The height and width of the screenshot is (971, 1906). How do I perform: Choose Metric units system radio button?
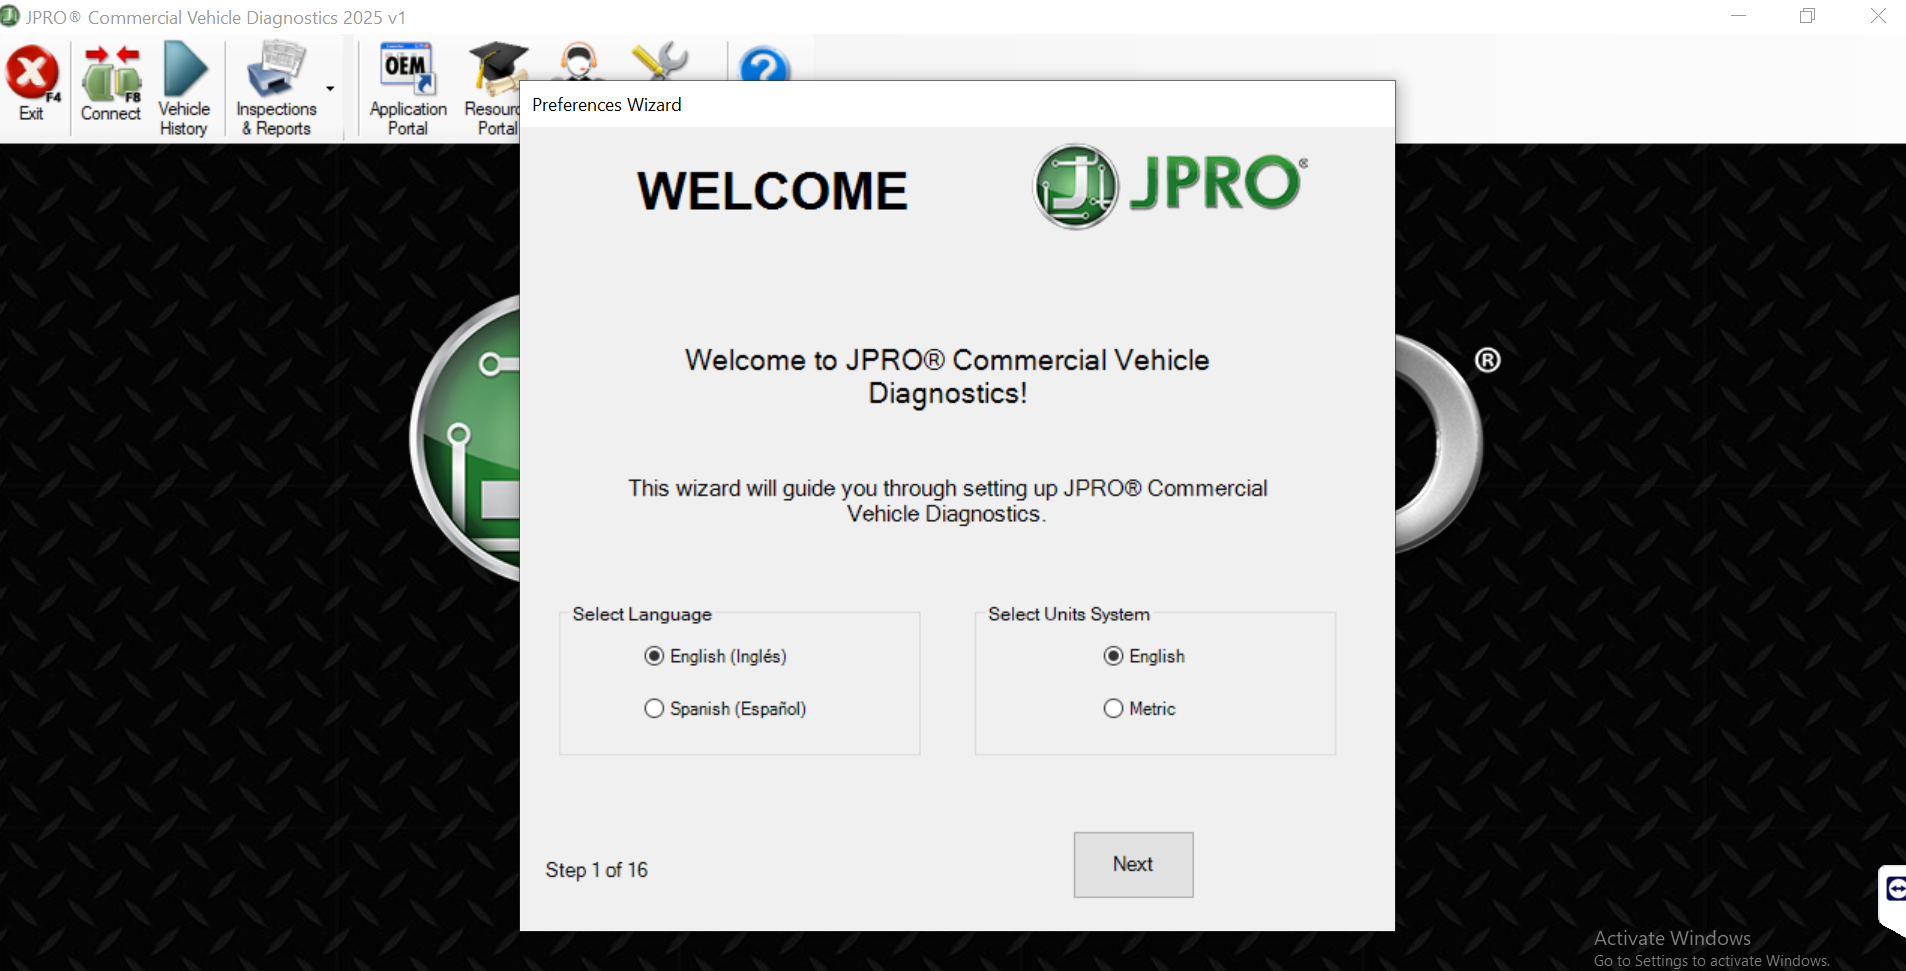tap(1139, 708)
